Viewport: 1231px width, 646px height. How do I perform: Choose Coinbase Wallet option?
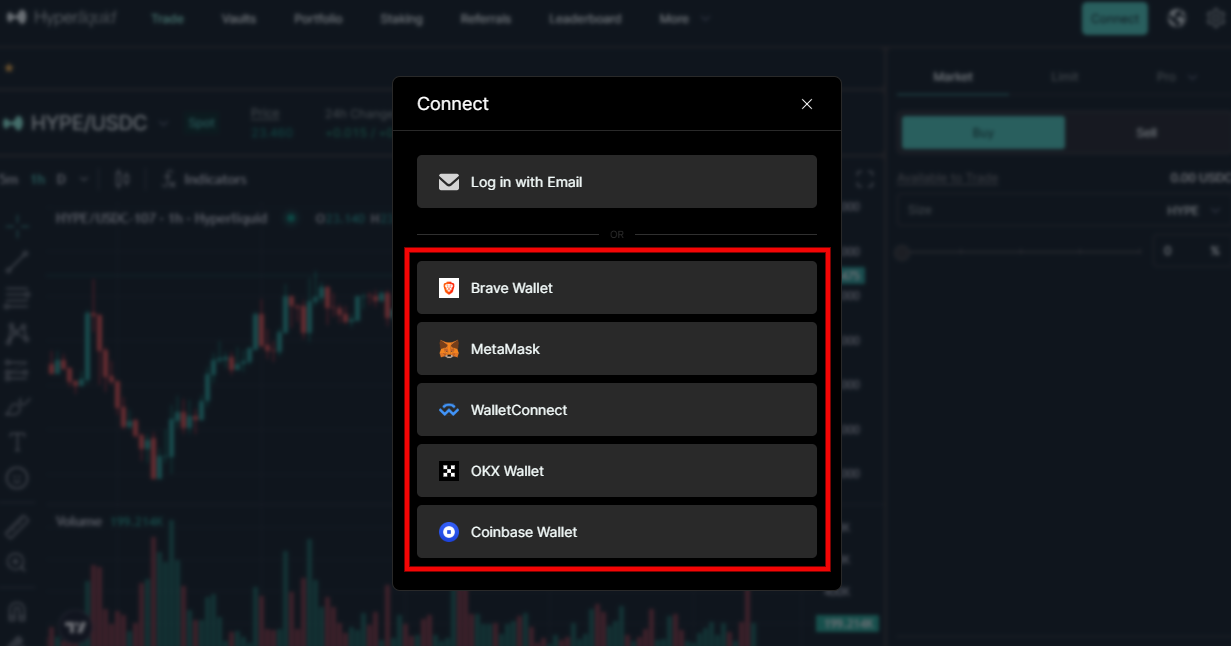coord(617,532)
